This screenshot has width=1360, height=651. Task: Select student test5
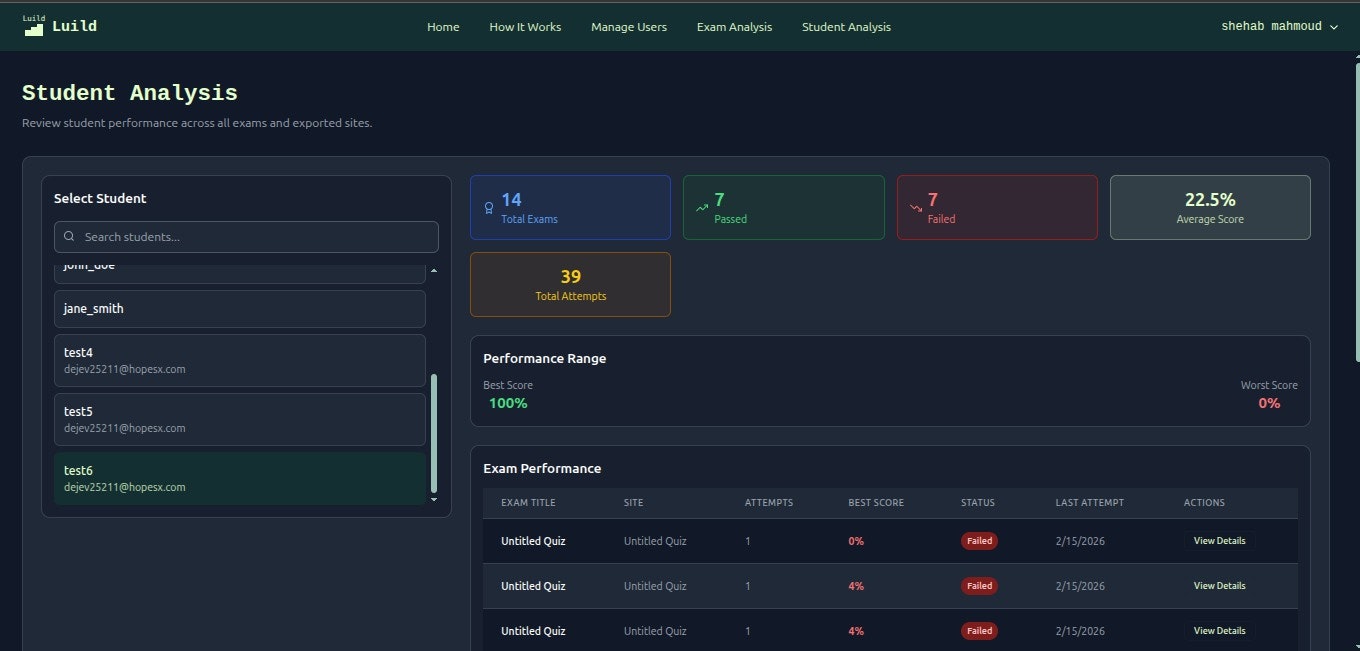[240, 419]
